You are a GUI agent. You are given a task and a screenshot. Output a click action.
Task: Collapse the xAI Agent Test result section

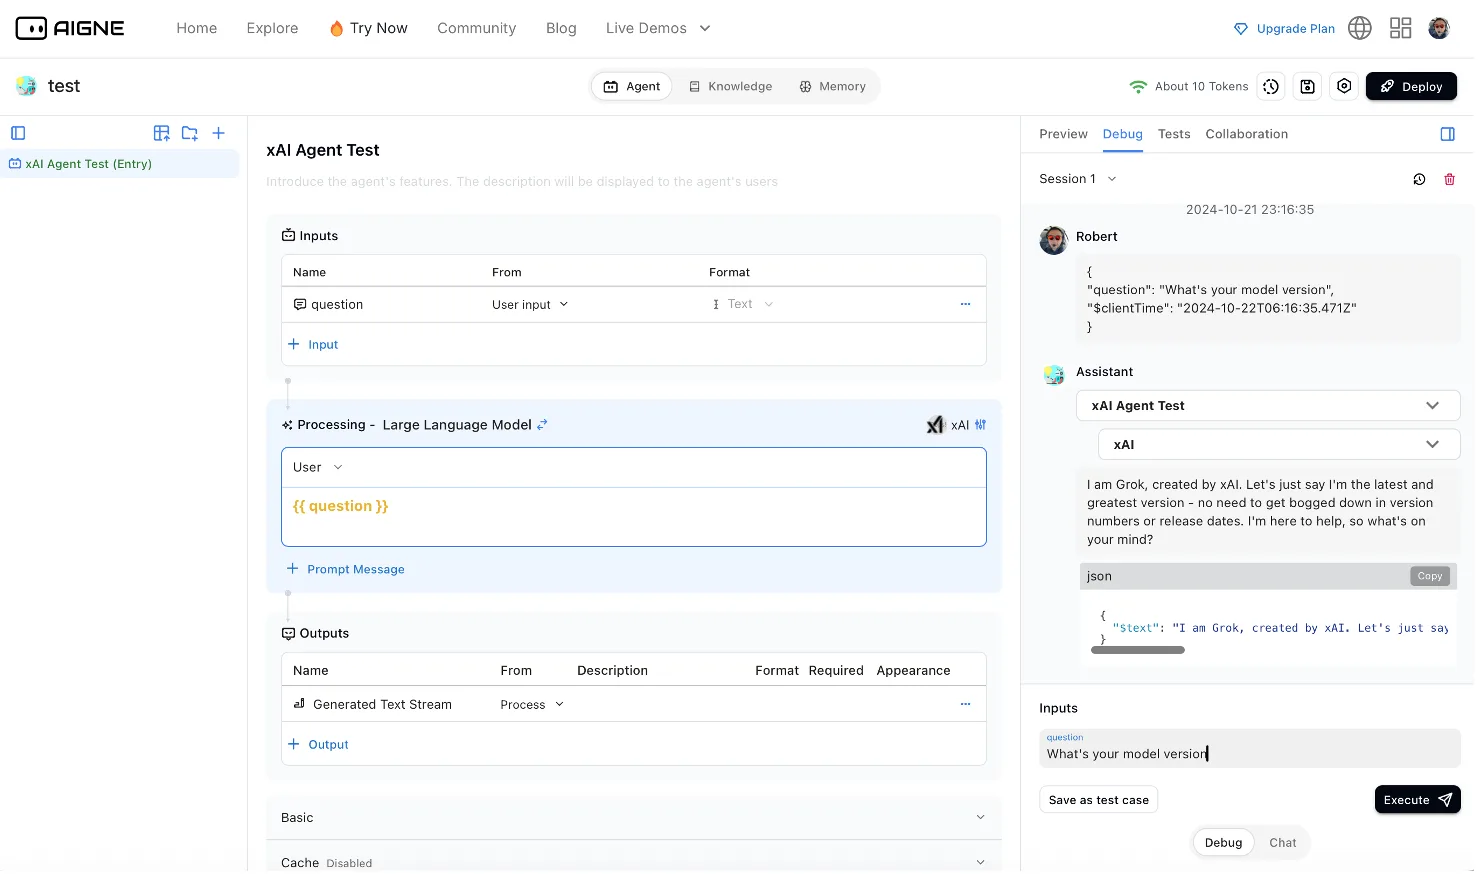click(1268, 406)
